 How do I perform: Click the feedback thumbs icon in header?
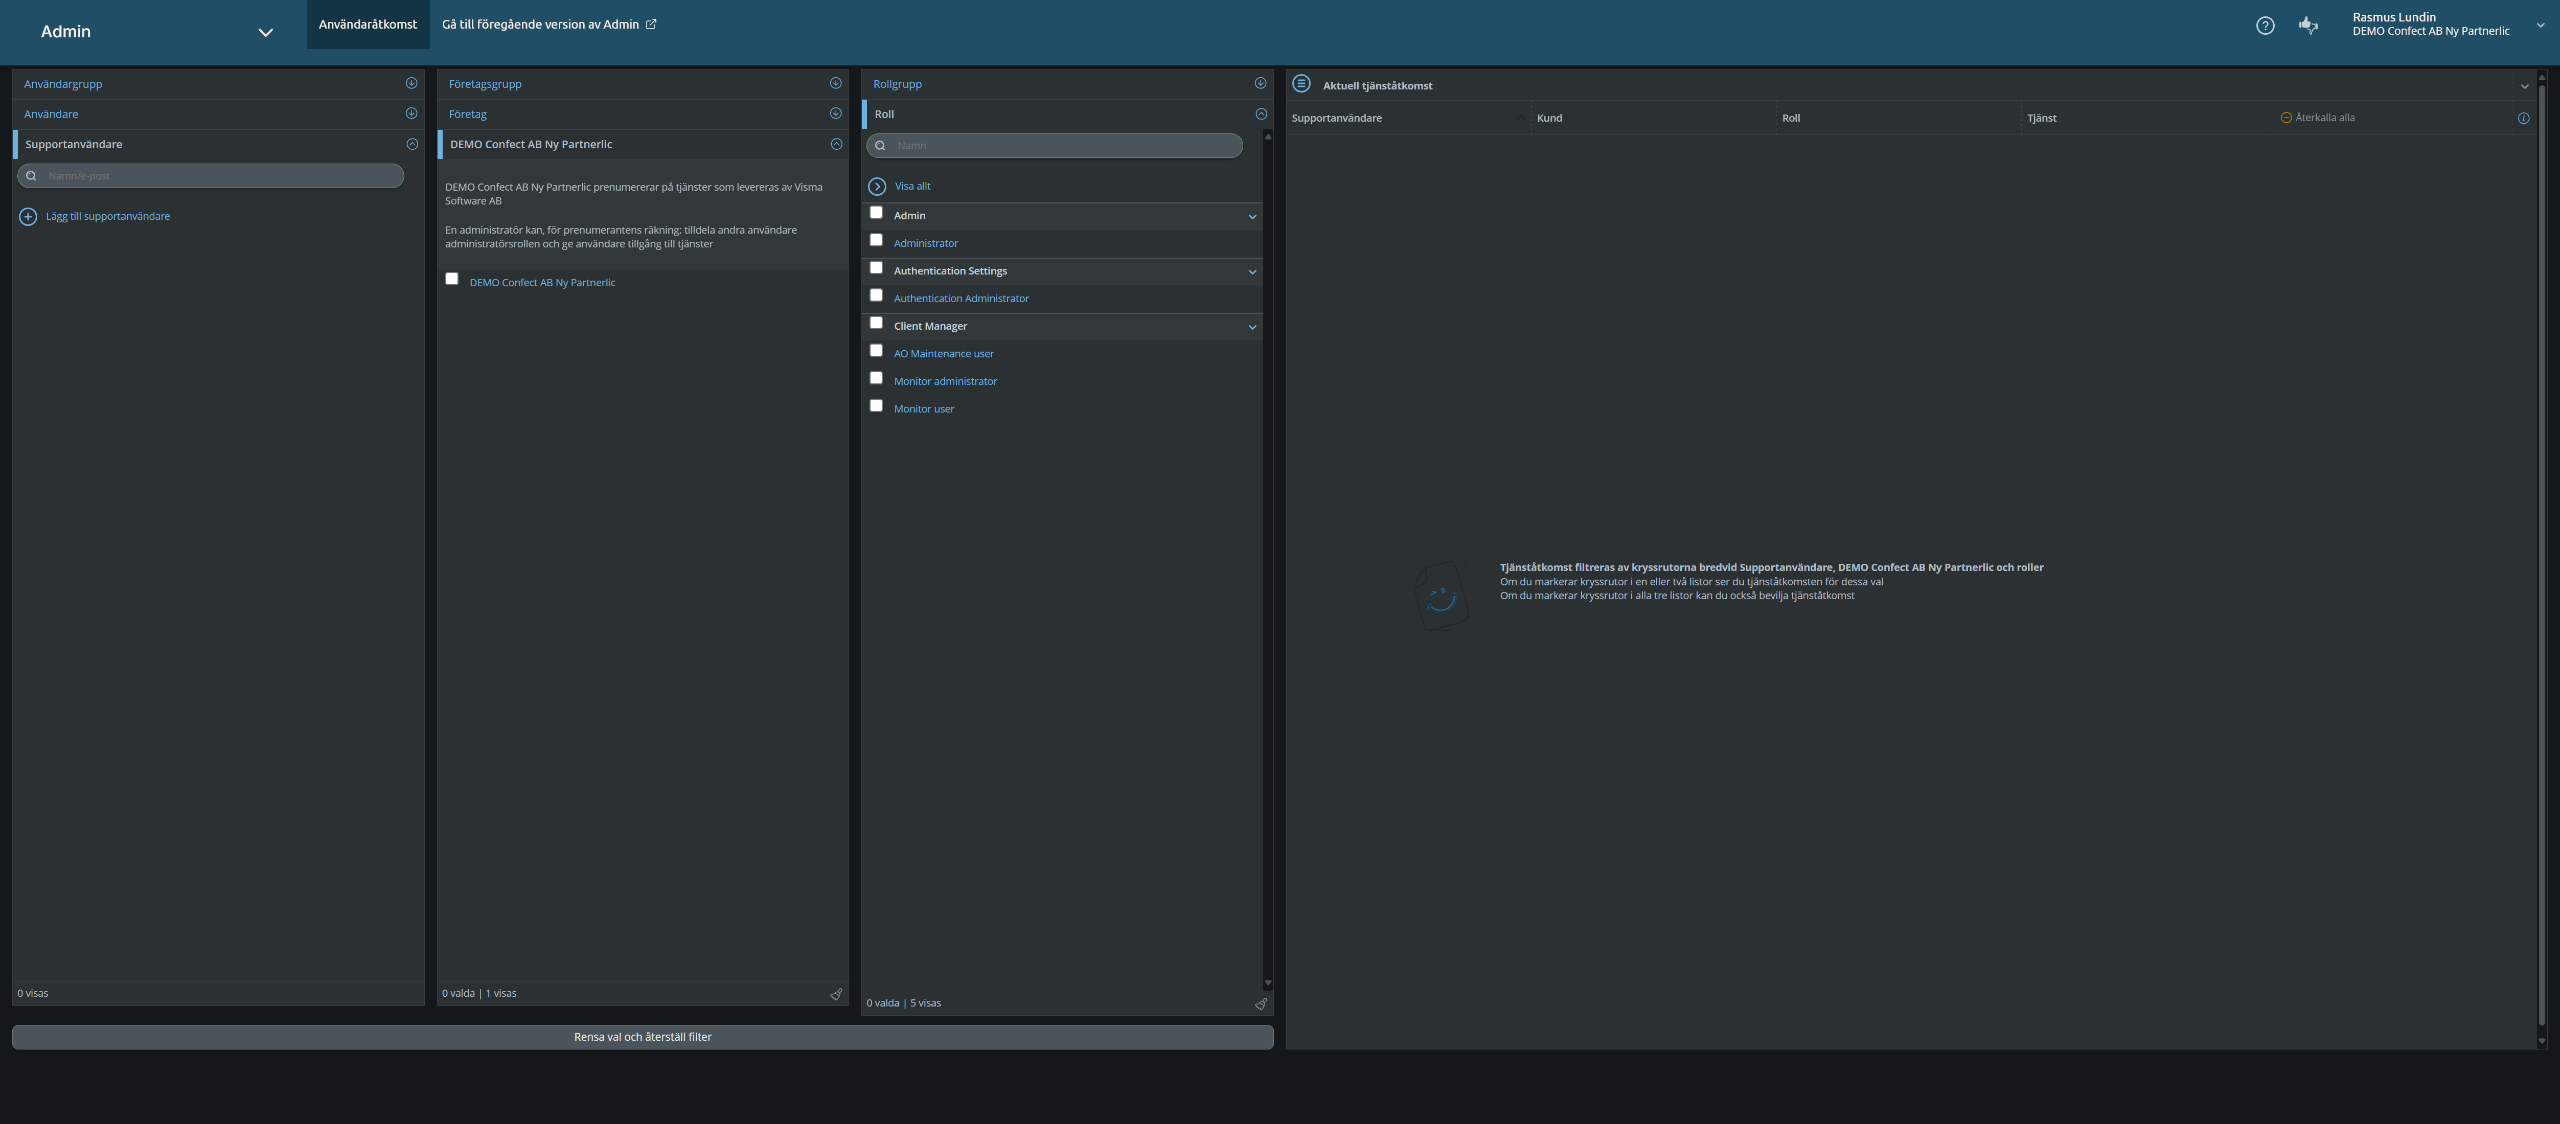tap(2308, 26)
